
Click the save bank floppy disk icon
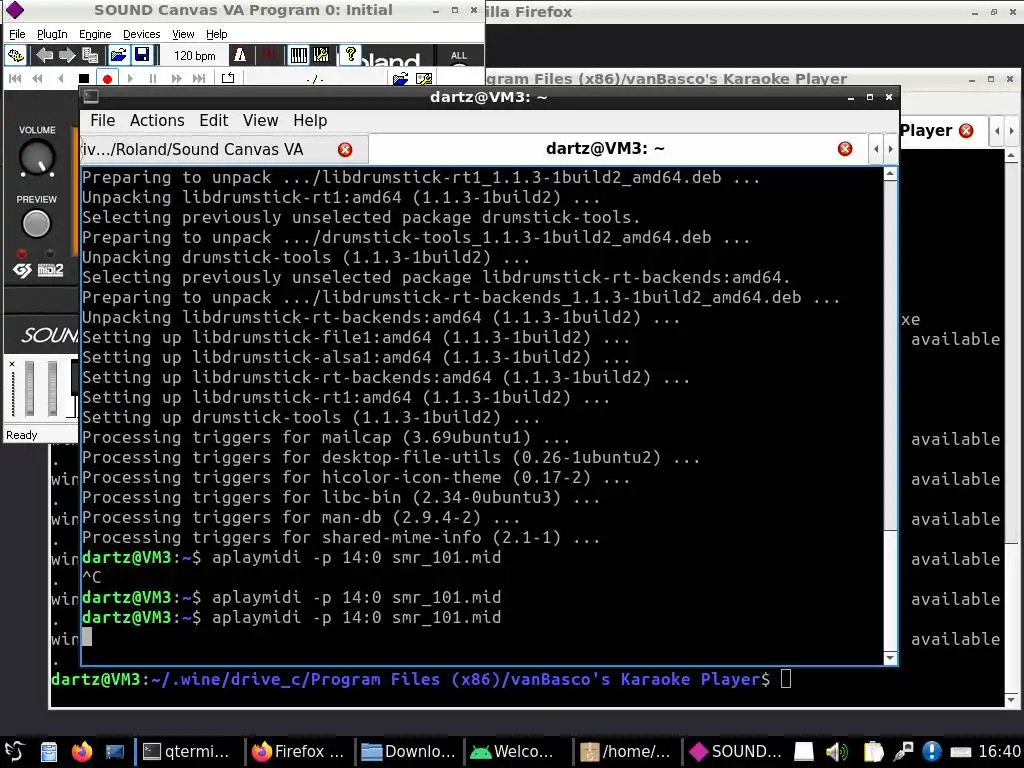coord(142,56)
